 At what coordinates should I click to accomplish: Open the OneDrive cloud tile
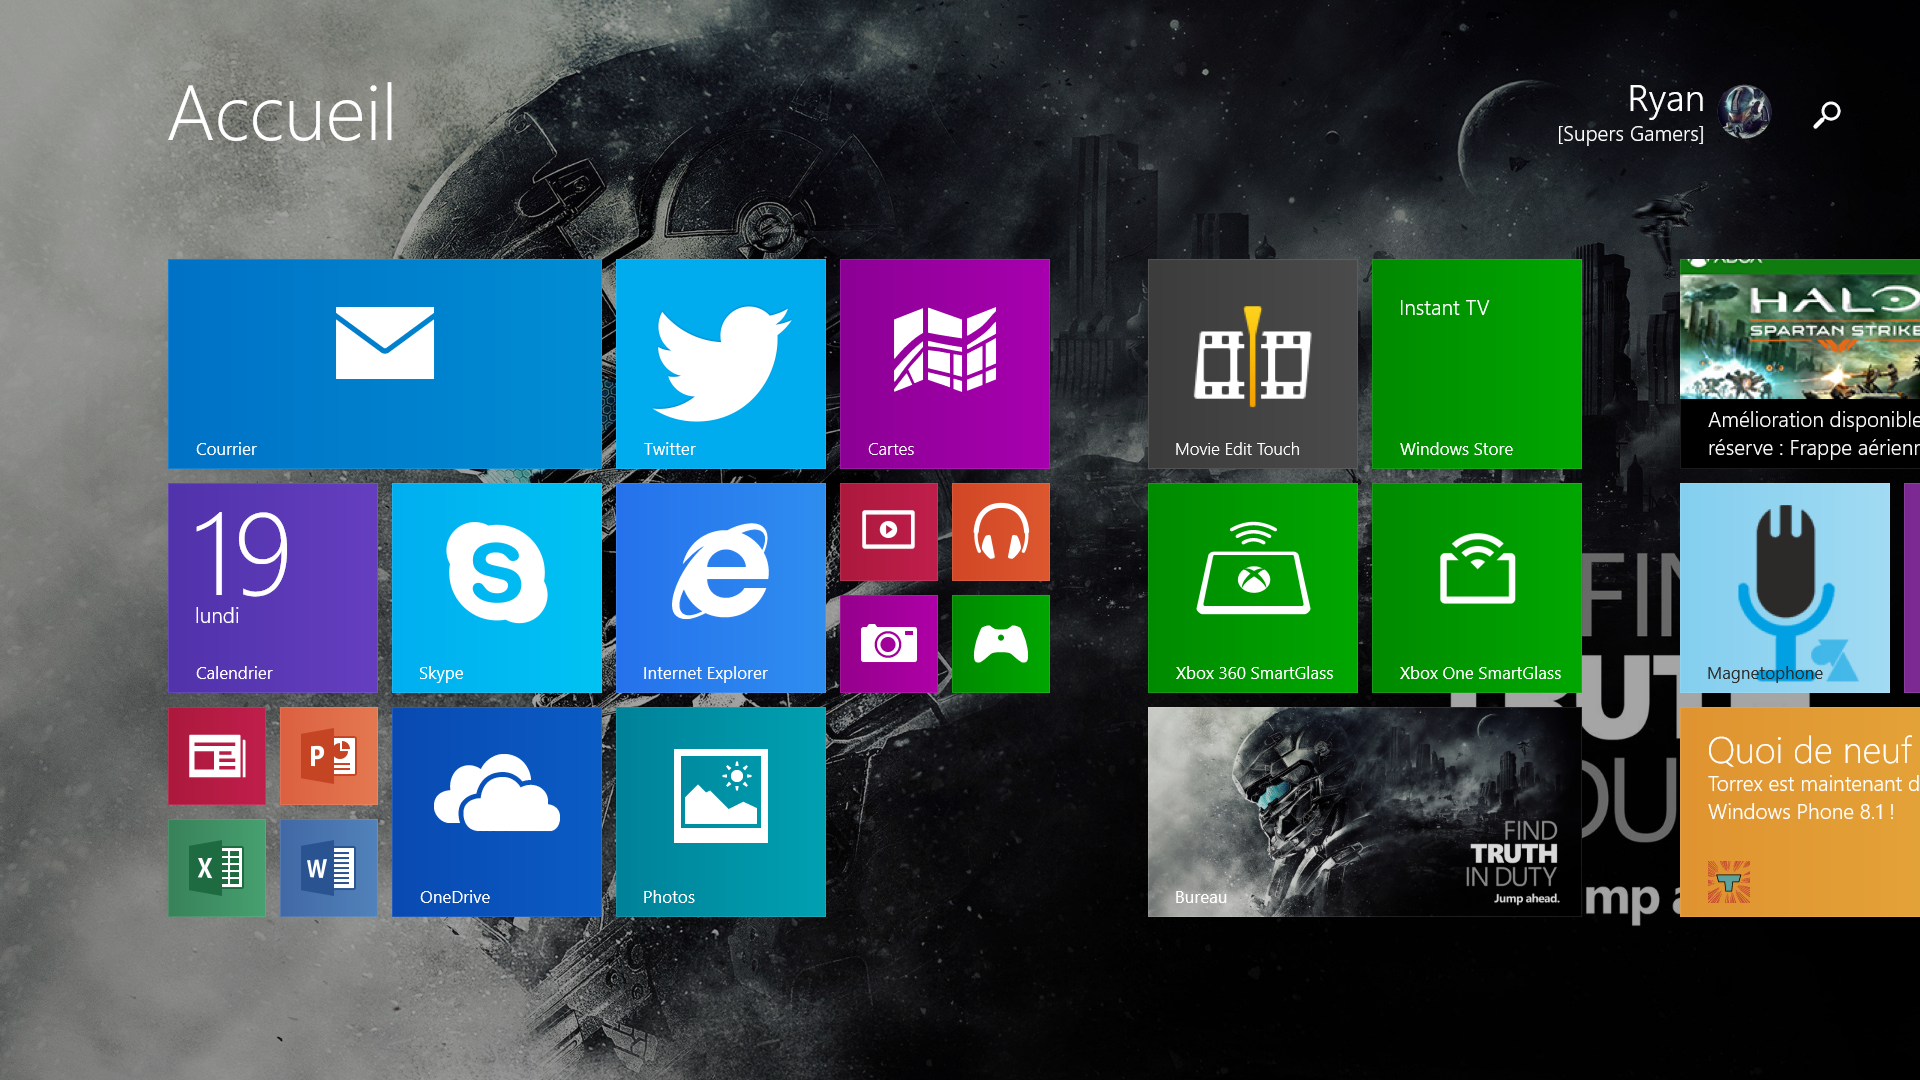497,812
